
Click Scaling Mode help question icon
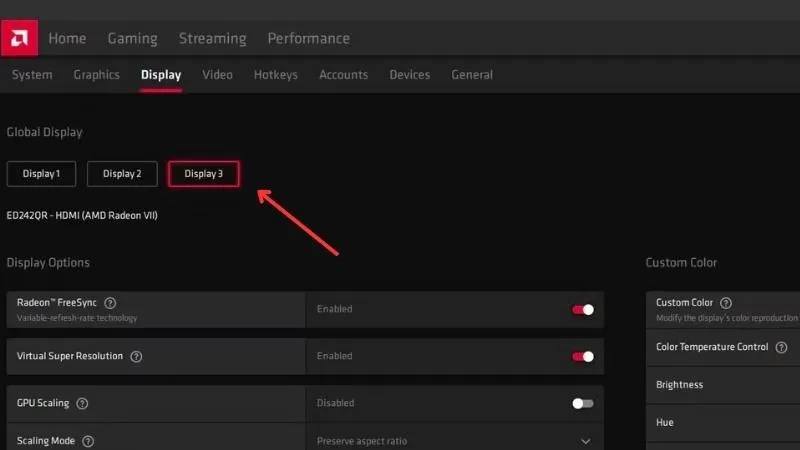point(88,440)
